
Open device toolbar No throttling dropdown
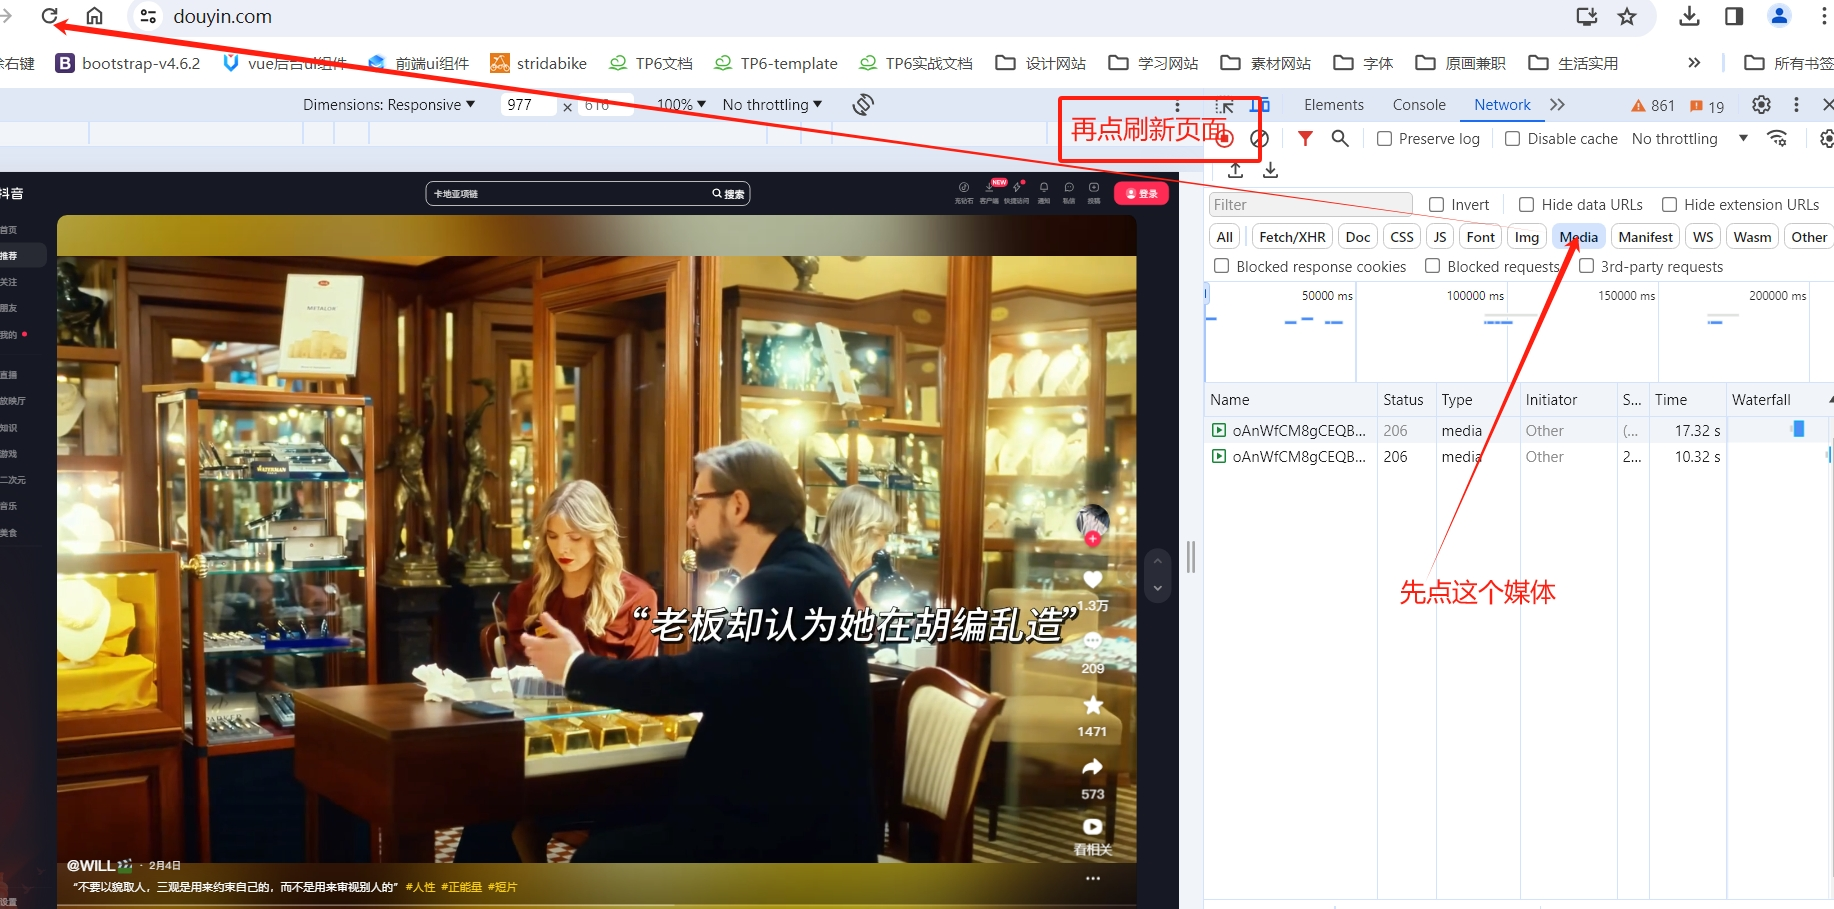point(772,105)
